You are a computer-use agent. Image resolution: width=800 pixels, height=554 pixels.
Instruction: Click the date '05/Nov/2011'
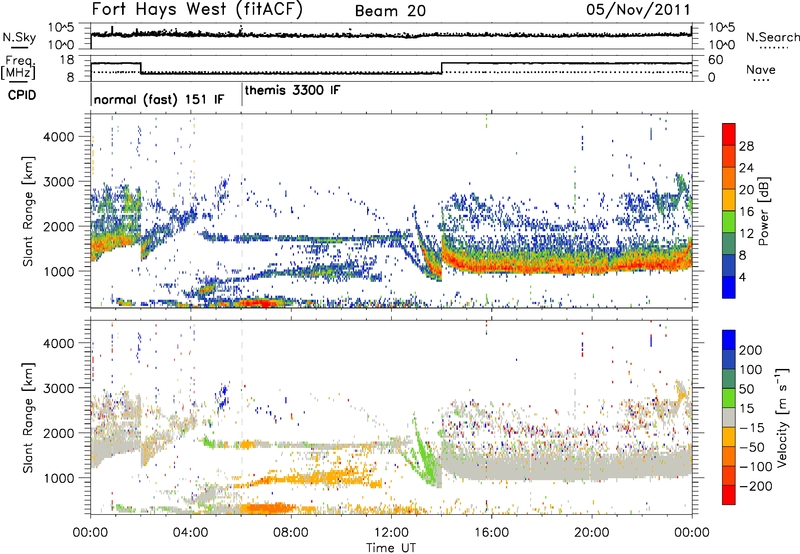point(638,9)
